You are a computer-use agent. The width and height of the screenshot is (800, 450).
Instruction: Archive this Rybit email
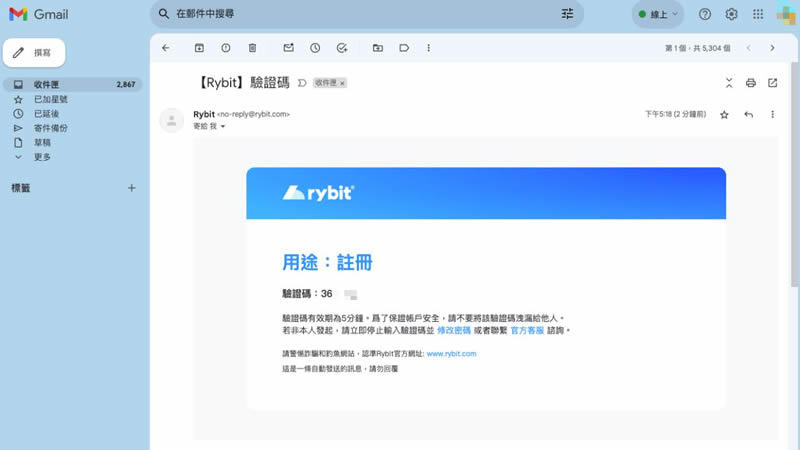coord(199,47)
